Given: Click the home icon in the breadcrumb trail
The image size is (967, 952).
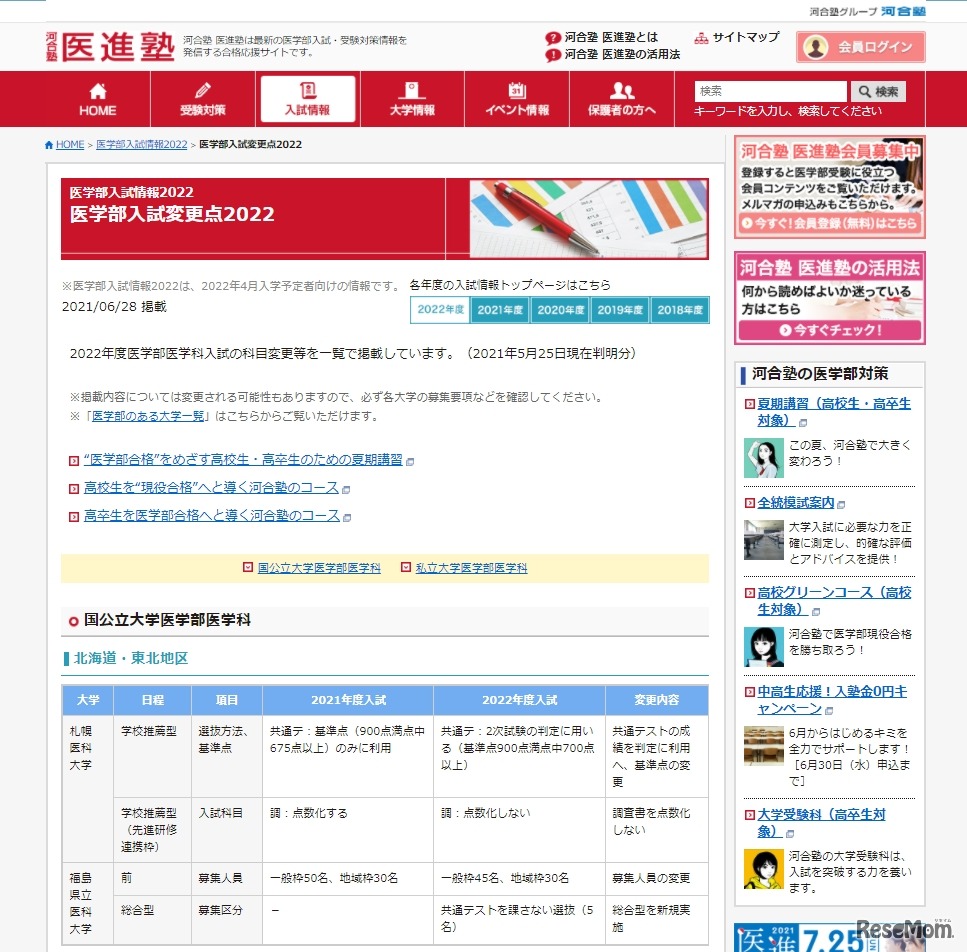Looking at the screenshot, I should pyautogui.click(x=48, y=143).
